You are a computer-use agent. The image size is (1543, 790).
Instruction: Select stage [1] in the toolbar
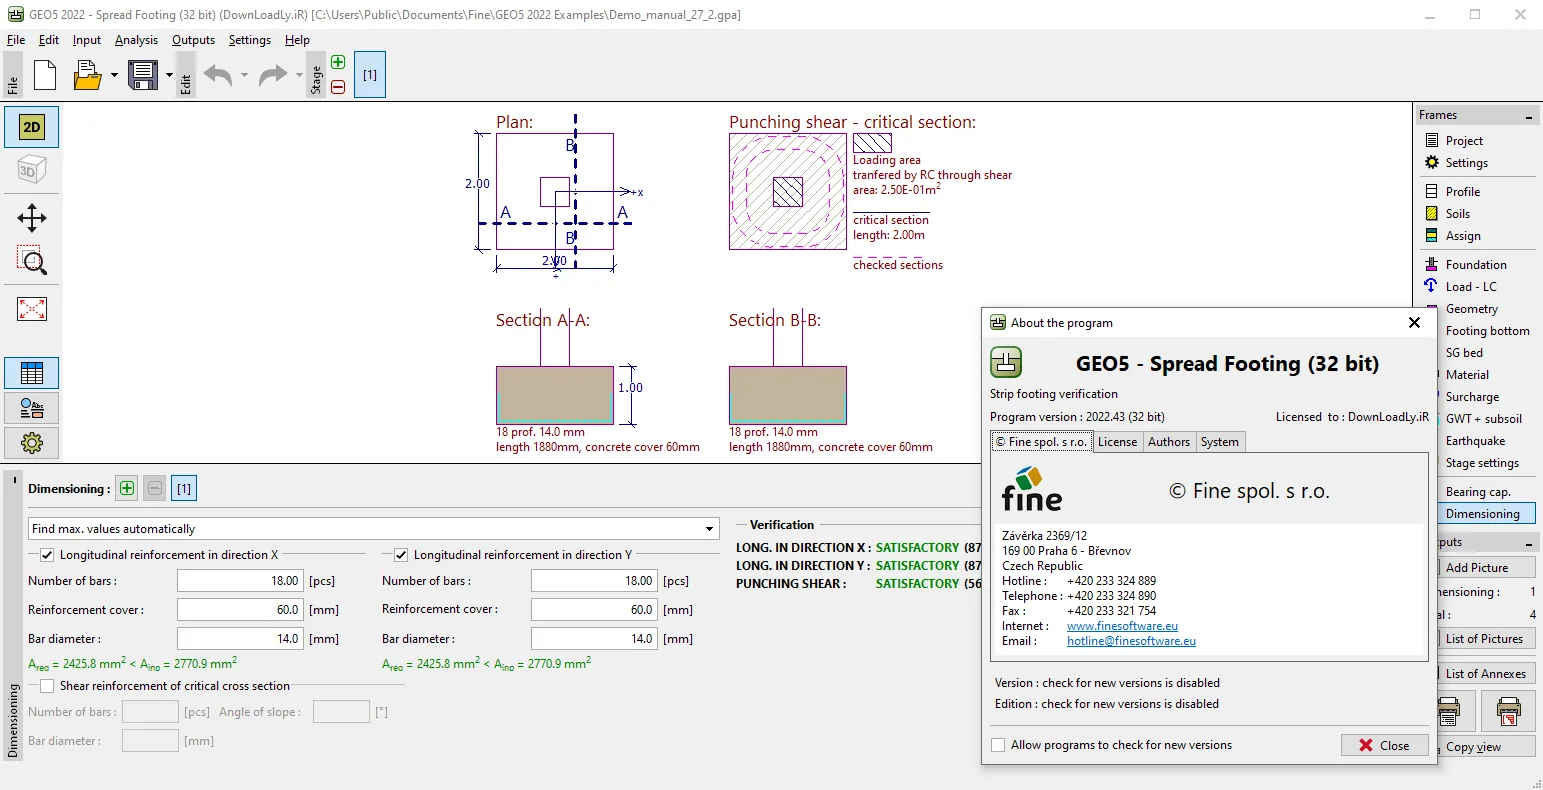pyautogui.click(x=370, y=75)
